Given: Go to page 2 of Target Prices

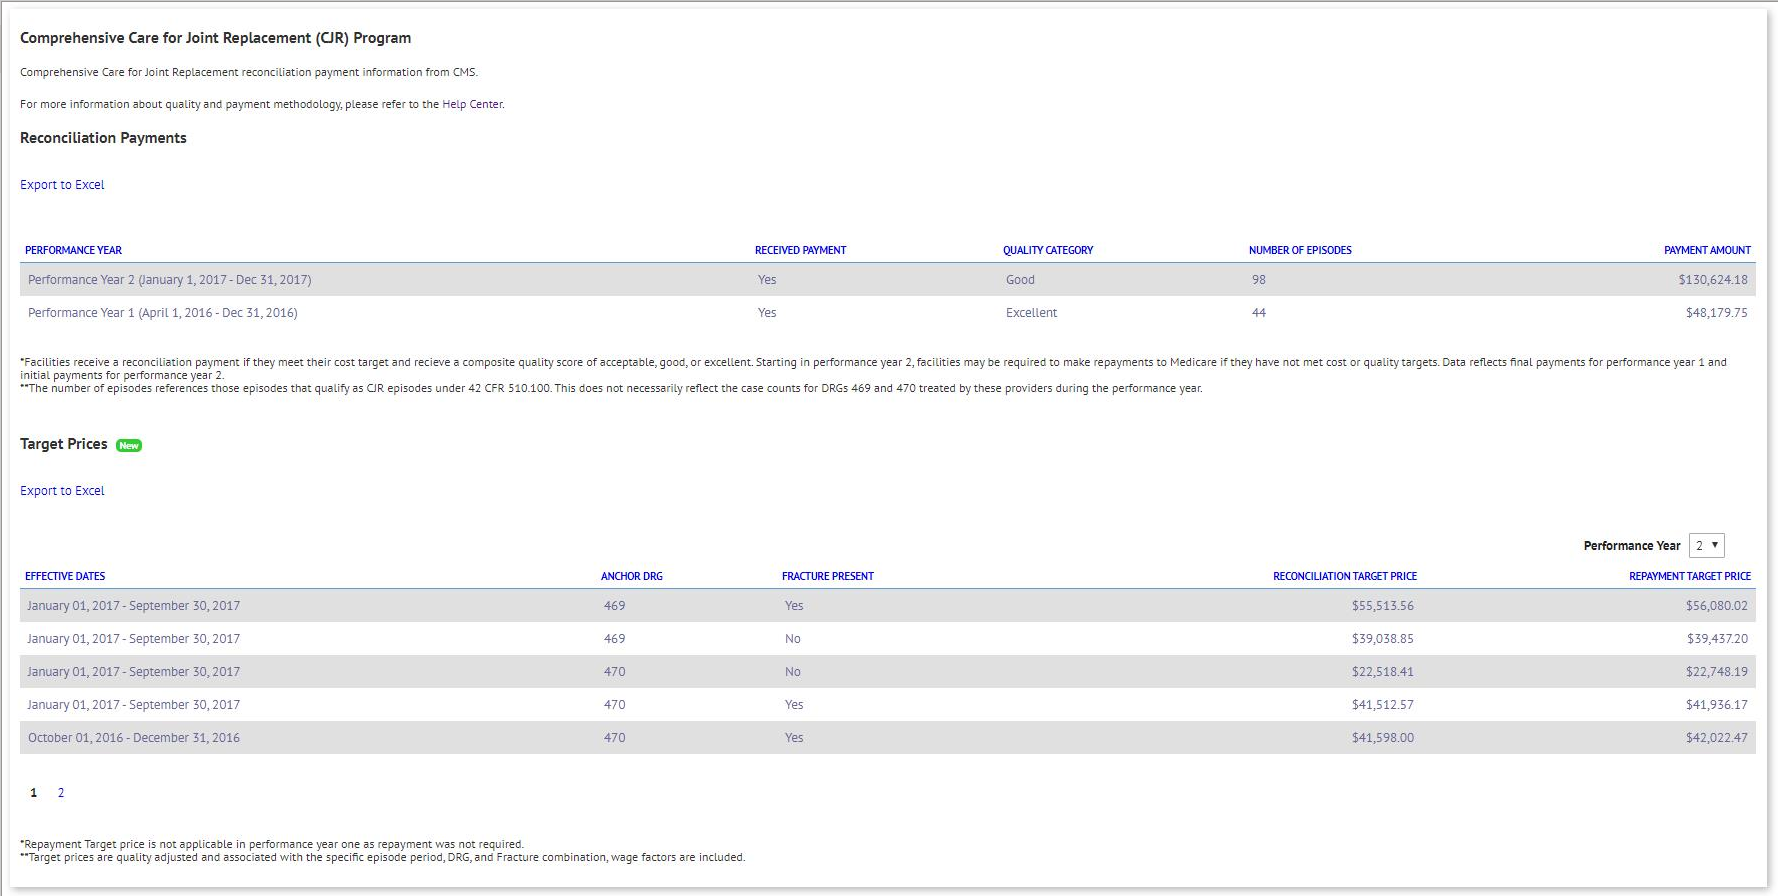Looking at the screenshot, I should pyautogui.click(x=61, y=793).
